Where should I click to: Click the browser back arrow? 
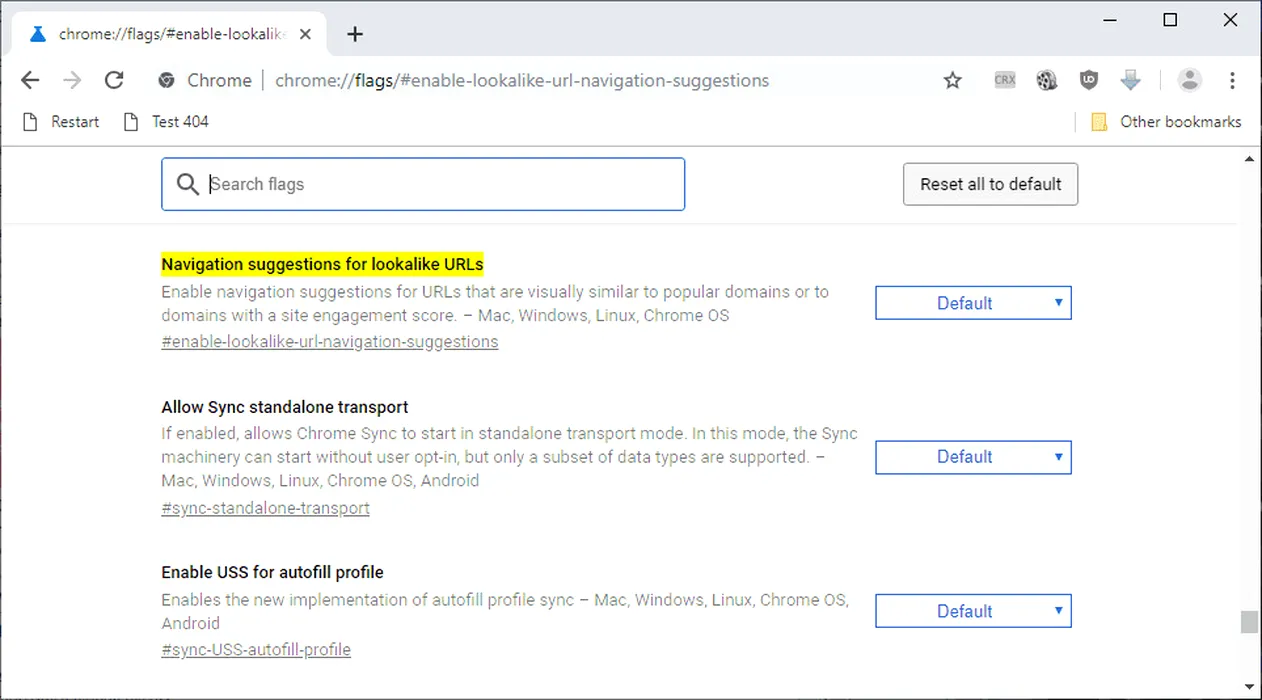(30, 80)
